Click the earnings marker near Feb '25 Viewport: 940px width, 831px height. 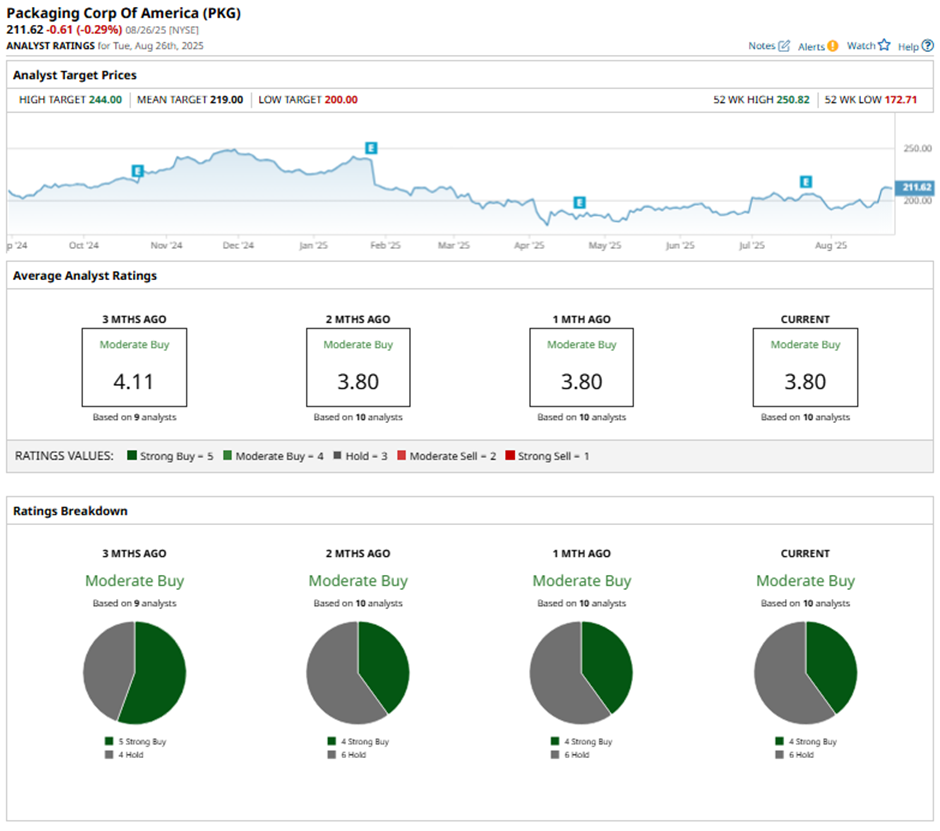[x=371, y=147]
